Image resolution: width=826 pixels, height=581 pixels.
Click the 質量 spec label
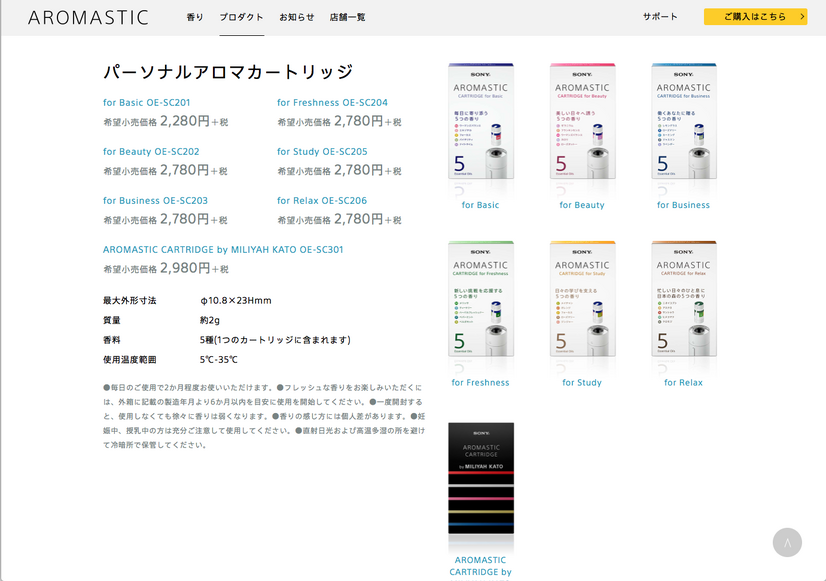[x=112, y=320]
